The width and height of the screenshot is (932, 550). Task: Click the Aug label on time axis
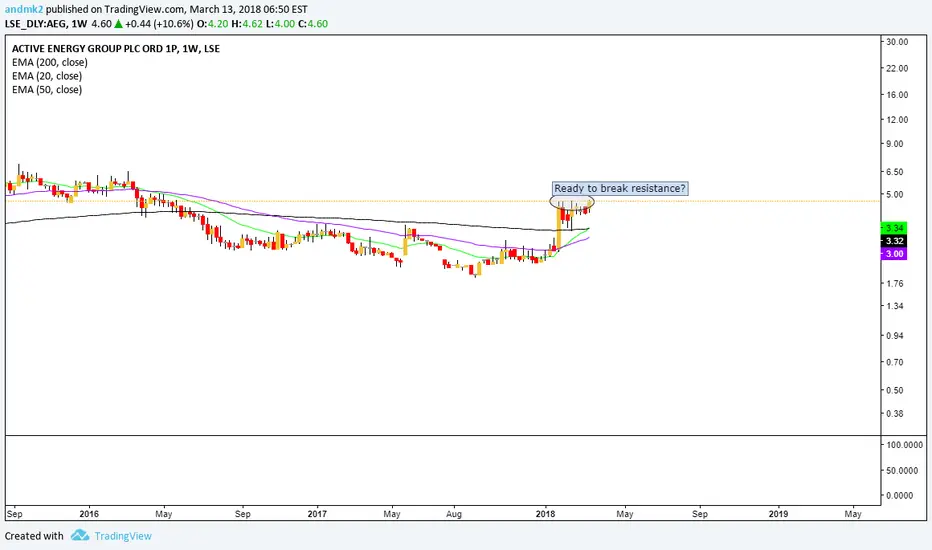pyautogui.click(x=454, y=514)
